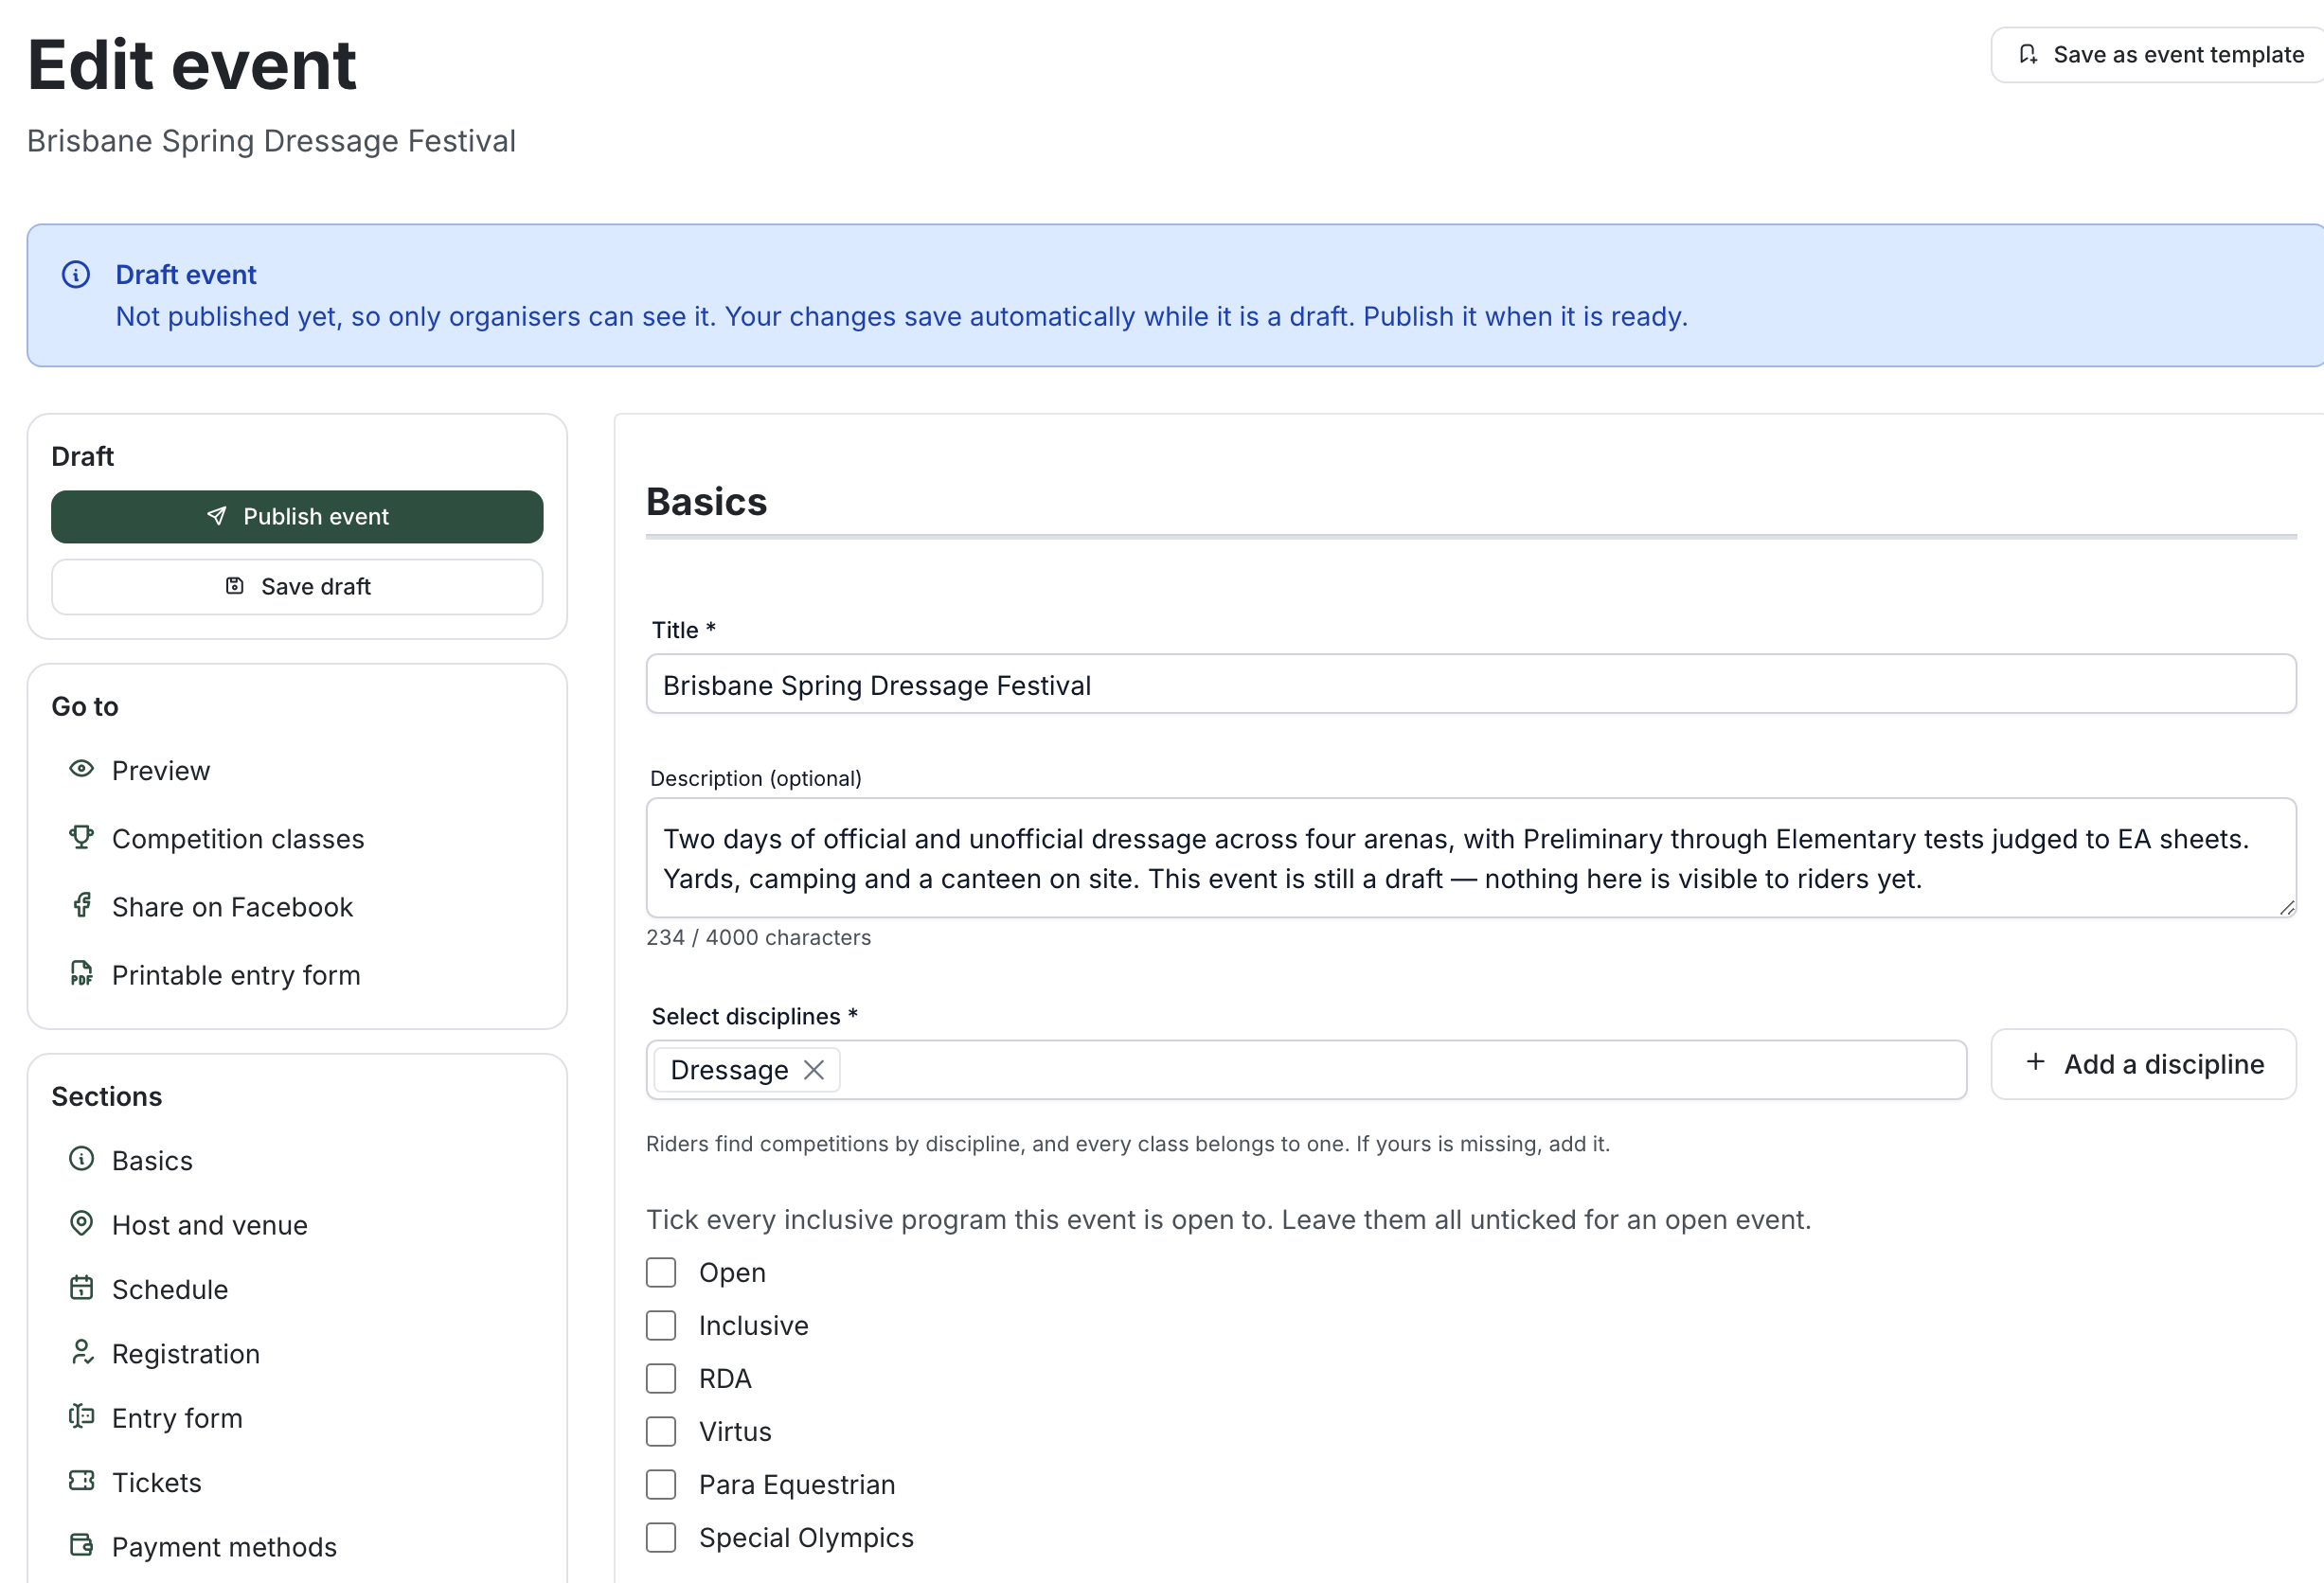Click the Save draft button

click(297, 586)
